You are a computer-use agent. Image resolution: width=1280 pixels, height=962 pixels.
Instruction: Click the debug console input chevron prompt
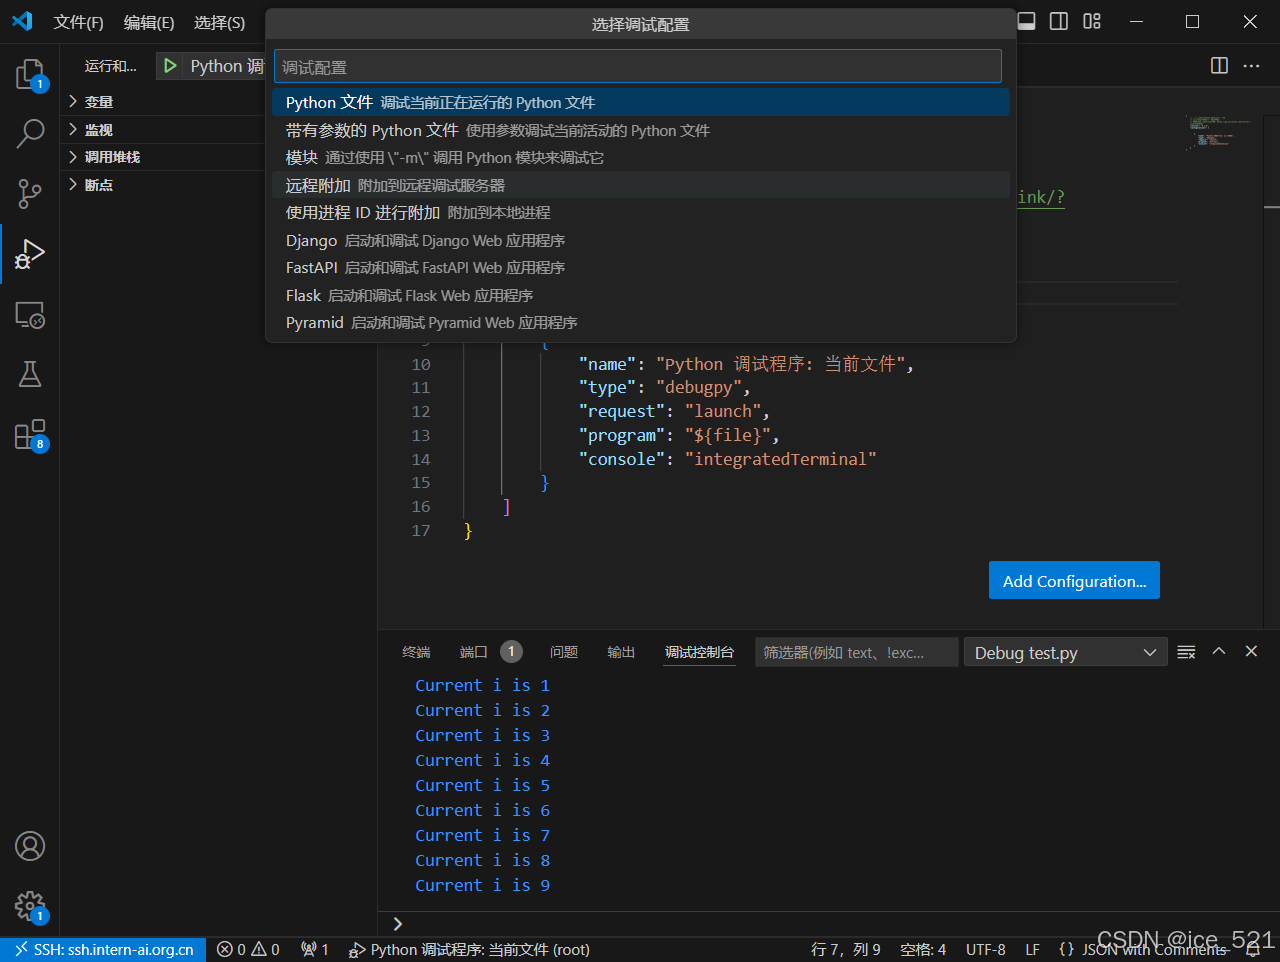tap(398, 924)
